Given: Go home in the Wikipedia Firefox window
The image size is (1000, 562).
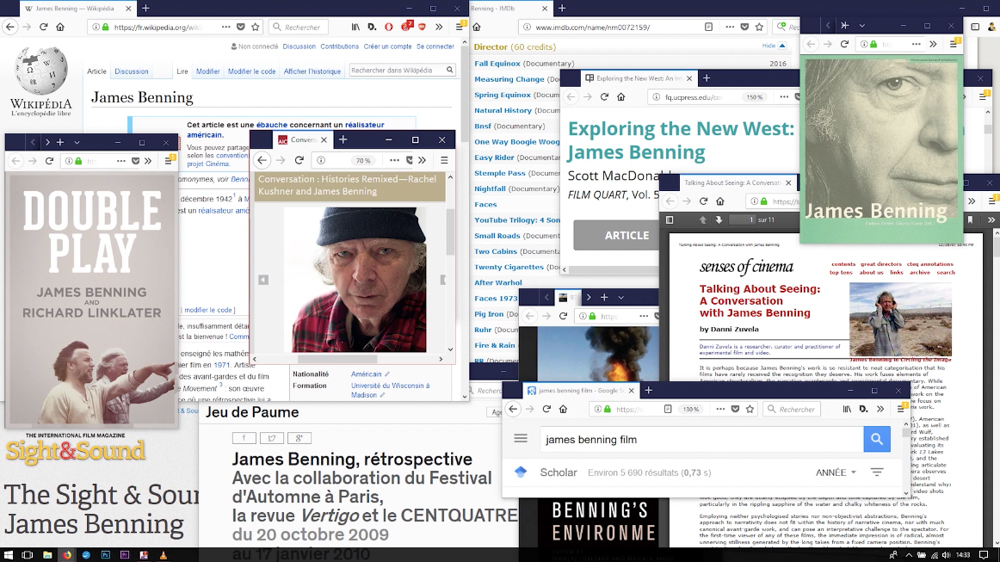Looking at the screenshot, I should tap(60, 27).
